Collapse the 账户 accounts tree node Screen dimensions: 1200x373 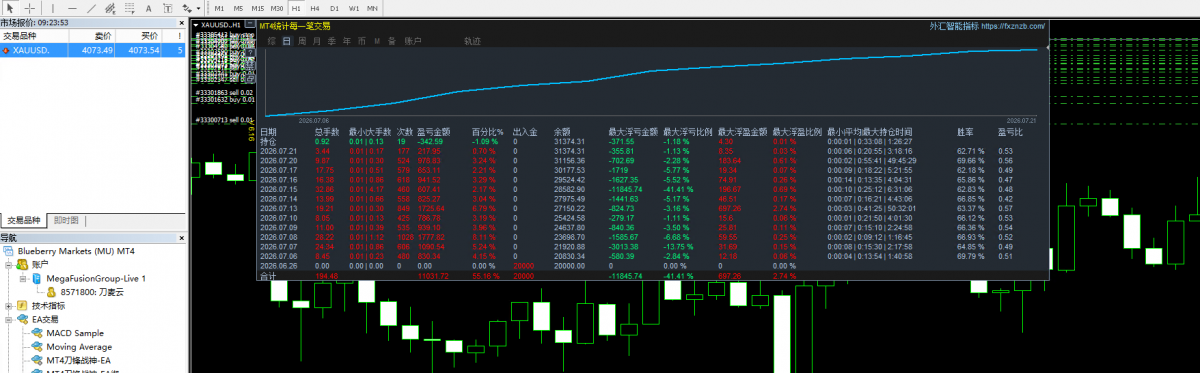(9, 264)
